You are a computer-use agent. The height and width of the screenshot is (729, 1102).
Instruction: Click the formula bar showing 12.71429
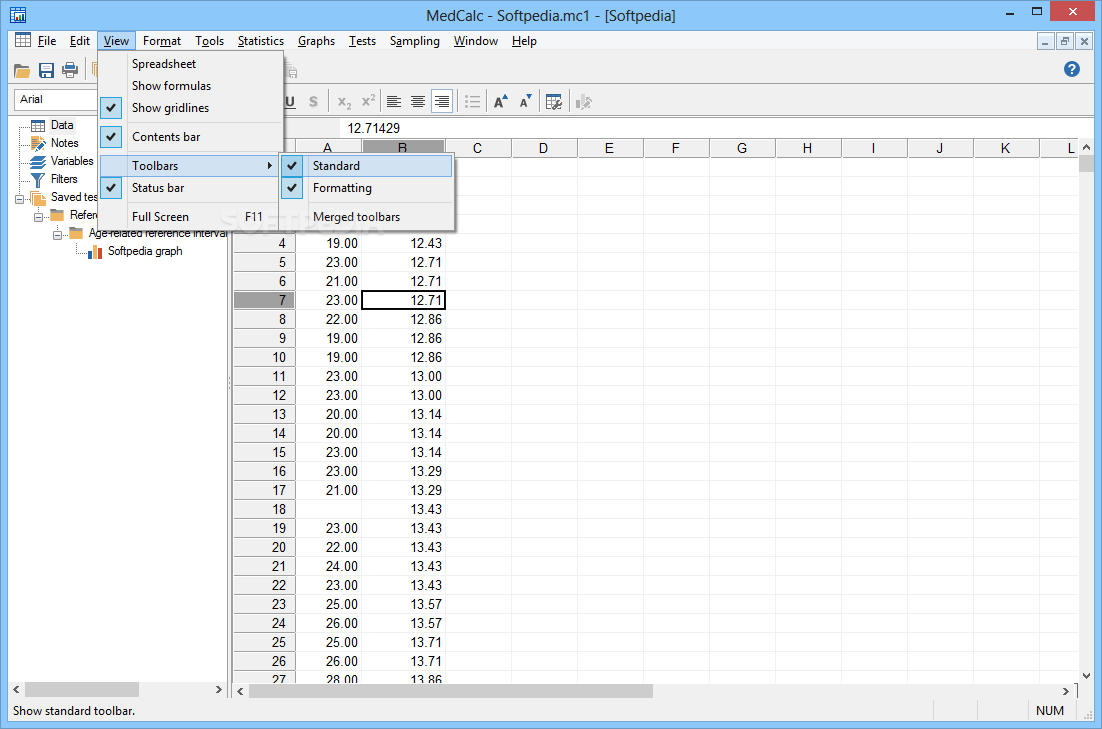coord(717,128)
